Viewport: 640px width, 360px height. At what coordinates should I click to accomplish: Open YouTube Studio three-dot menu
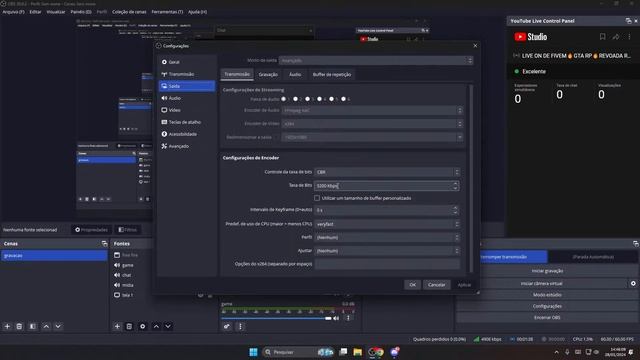[629, 37]
